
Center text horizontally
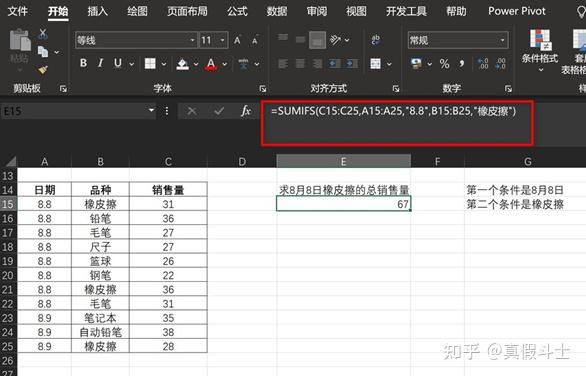point(300,64)
